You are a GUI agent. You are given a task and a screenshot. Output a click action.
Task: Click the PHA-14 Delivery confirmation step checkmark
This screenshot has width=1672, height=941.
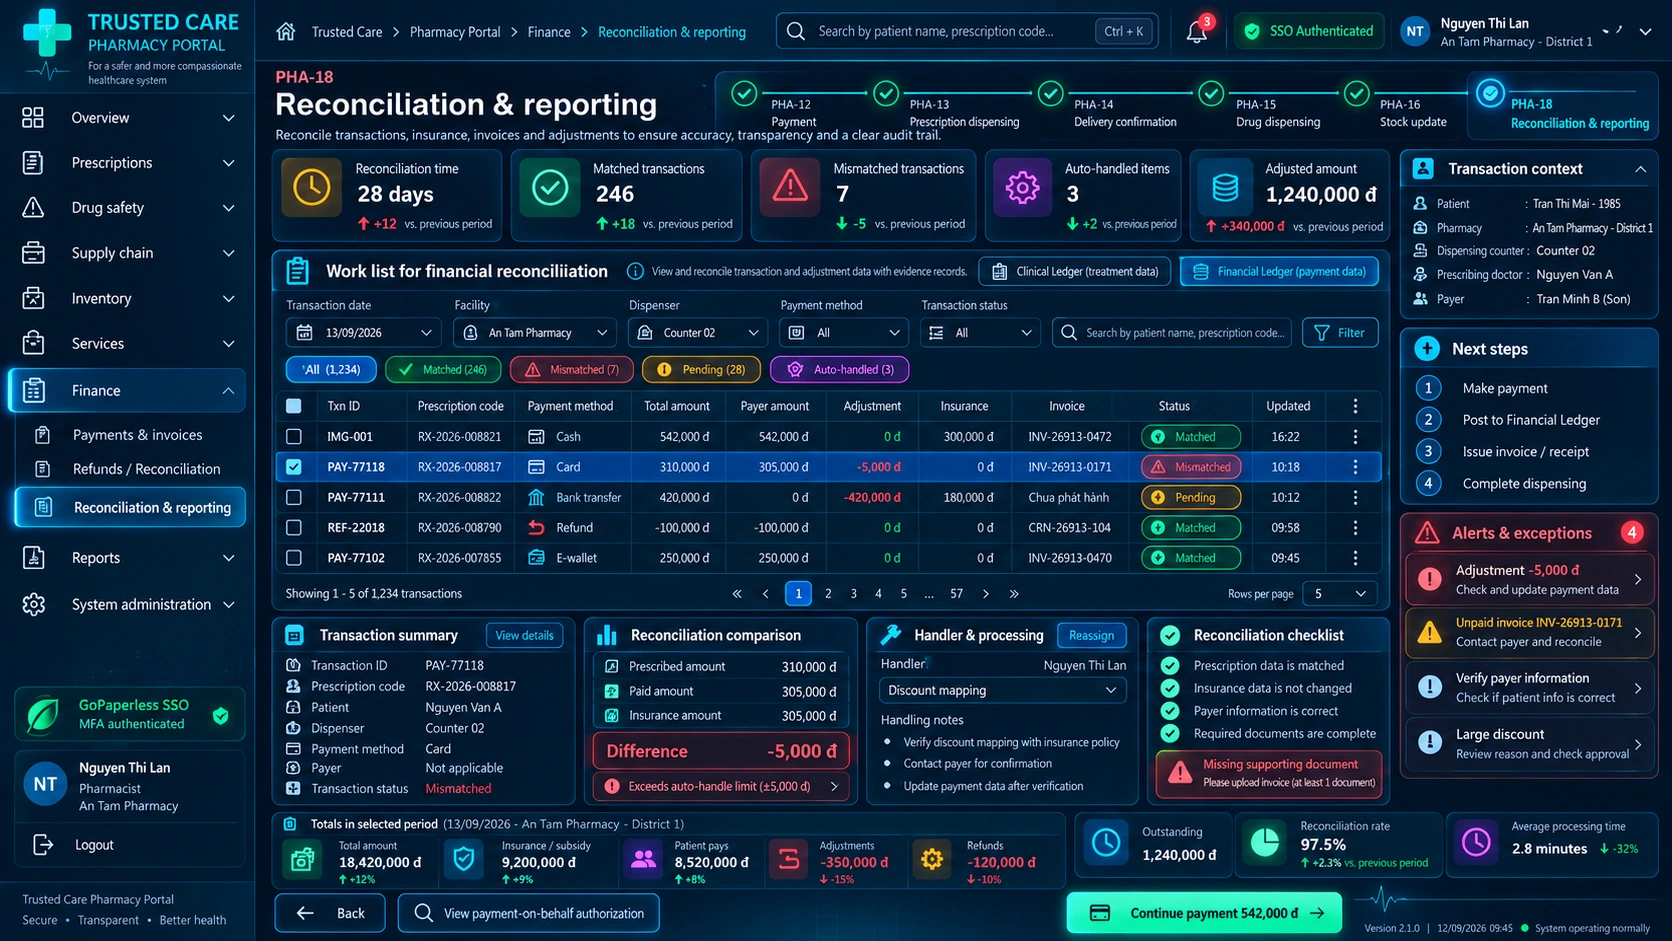[1050, 94]
